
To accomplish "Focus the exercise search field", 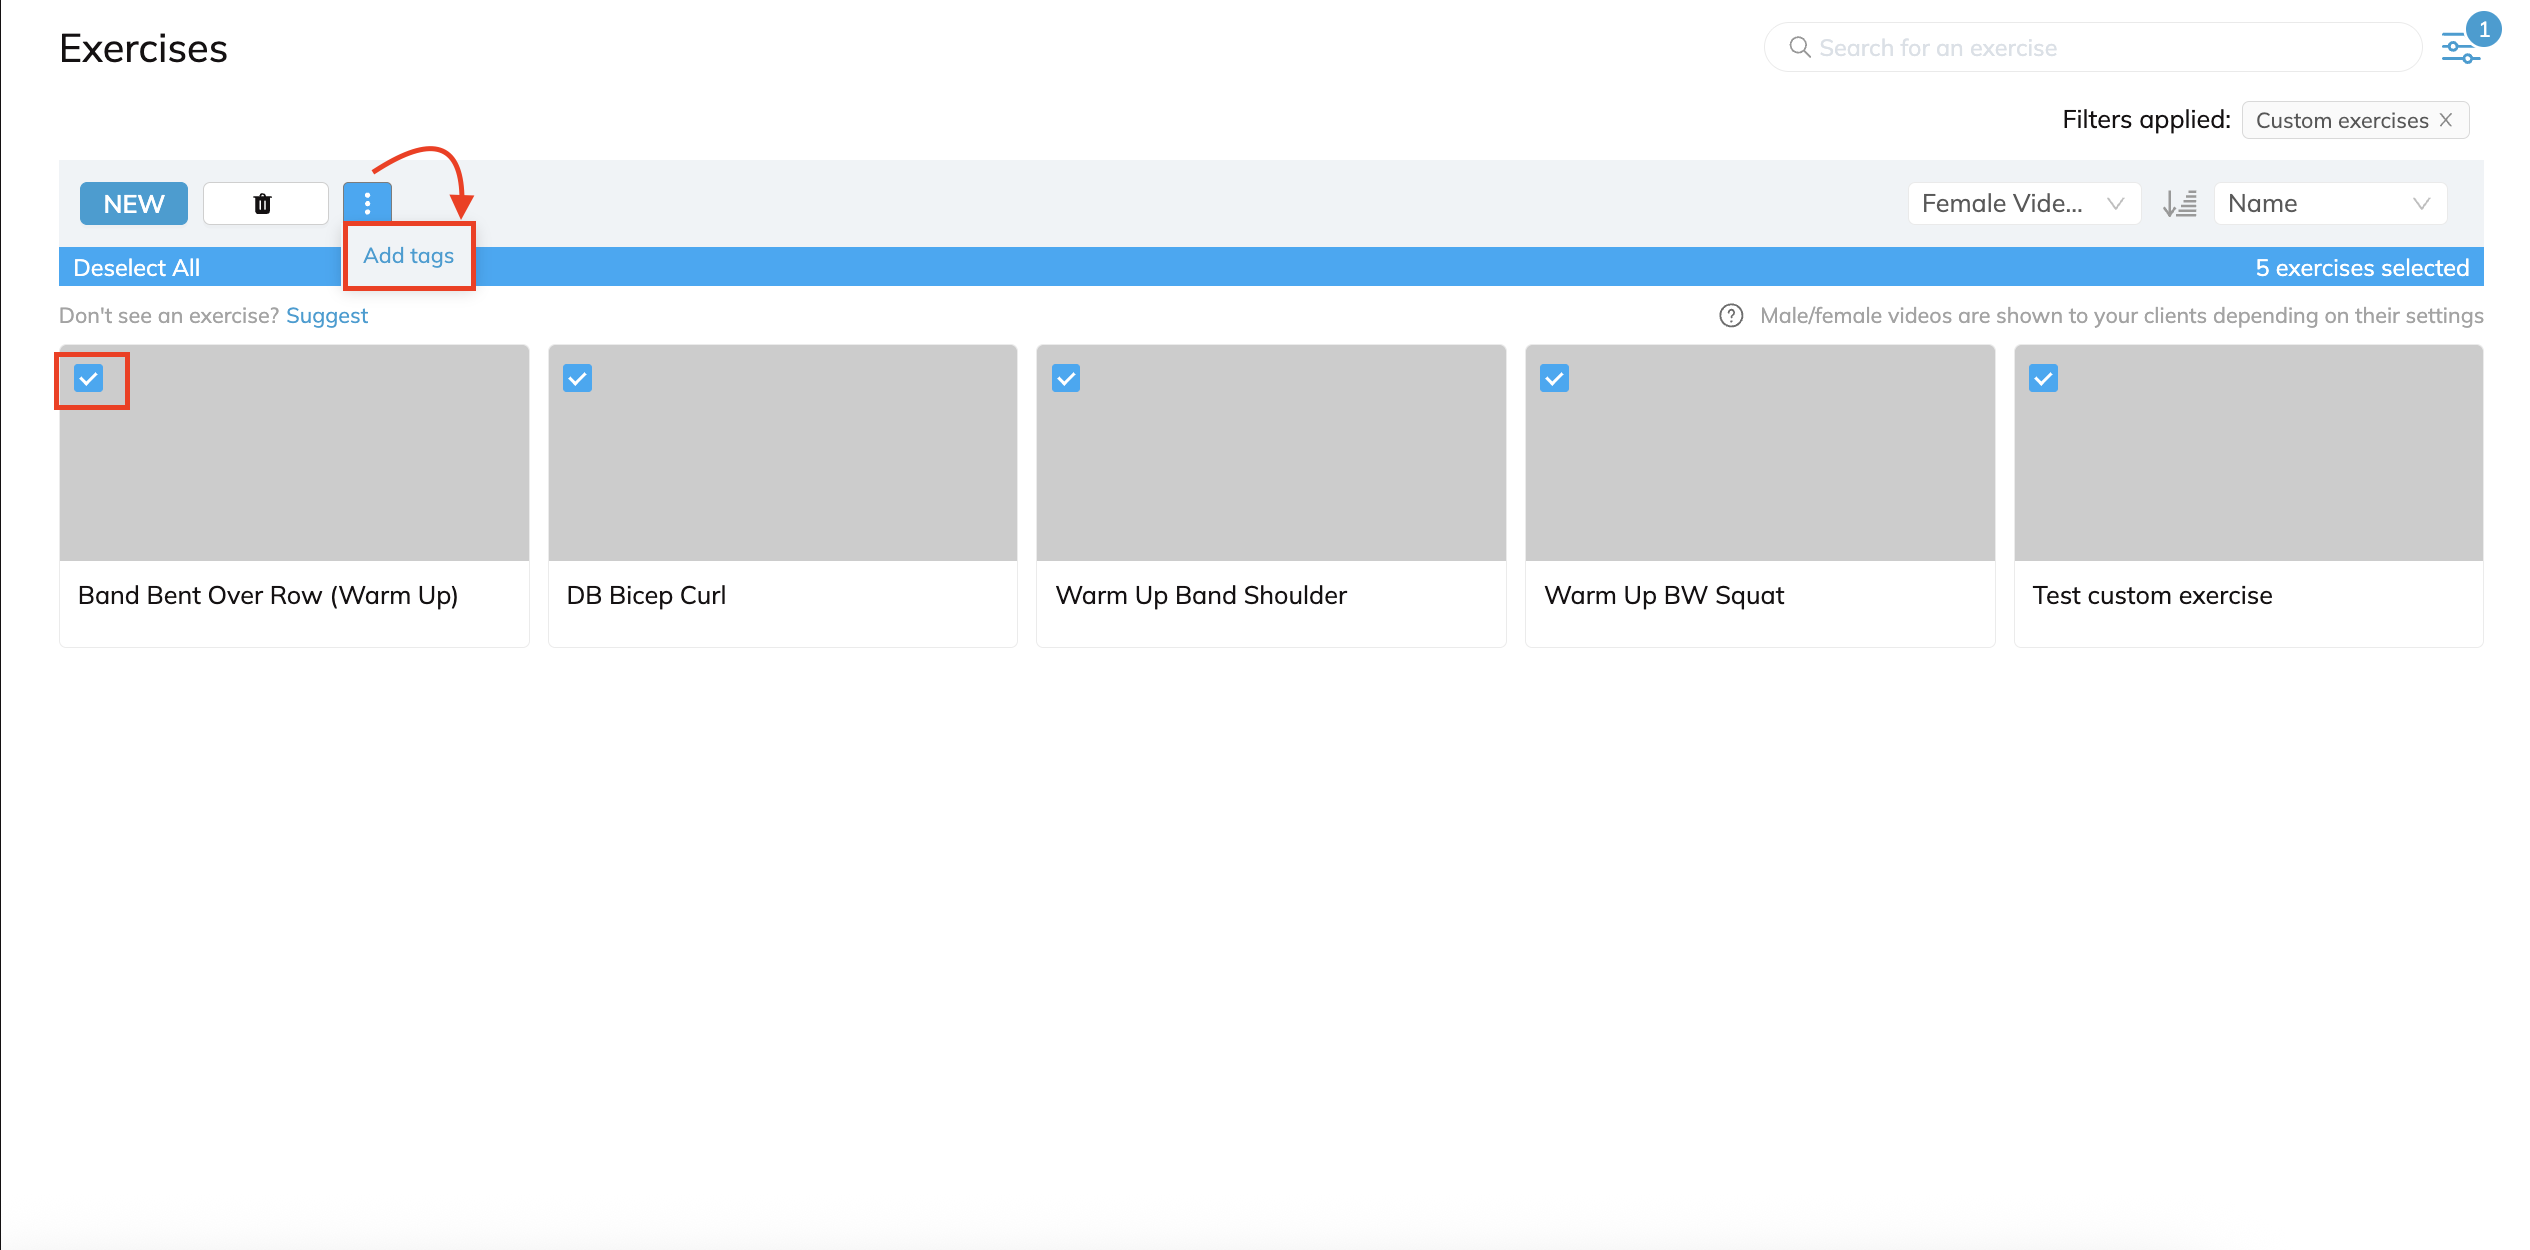I will (2100, 48).
